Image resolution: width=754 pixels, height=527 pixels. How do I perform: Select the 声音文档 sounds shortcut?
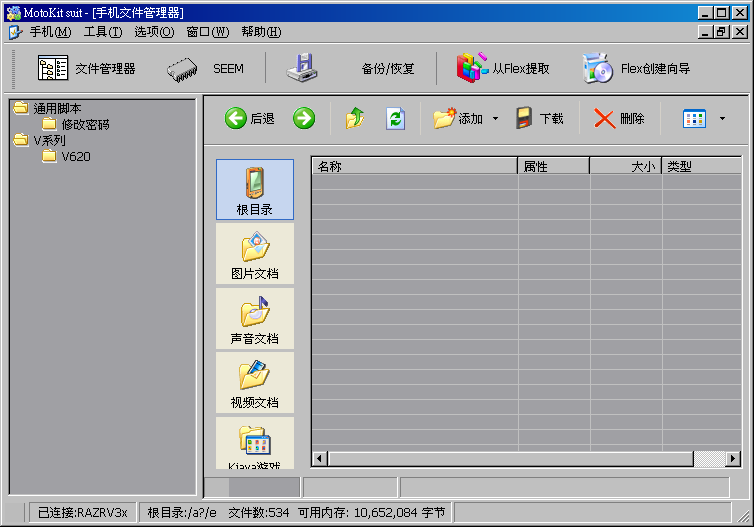pyautogui.click(x=255, y=318)
